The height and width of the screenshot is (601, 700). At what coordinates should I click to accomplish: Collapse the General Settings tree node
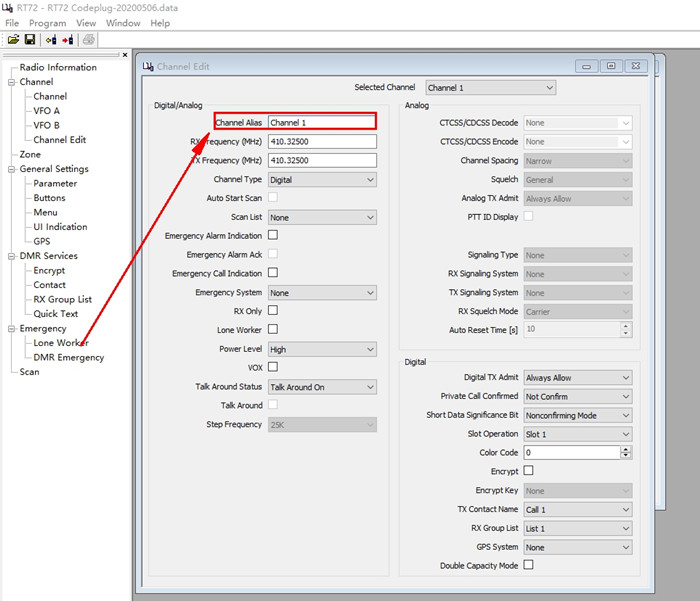click(x=11, y=169)
